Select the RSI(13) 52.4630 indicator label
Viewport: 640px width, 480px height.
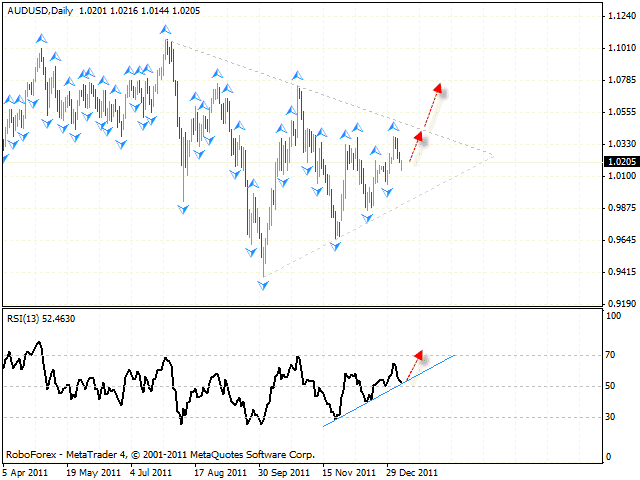coord(41,319)
